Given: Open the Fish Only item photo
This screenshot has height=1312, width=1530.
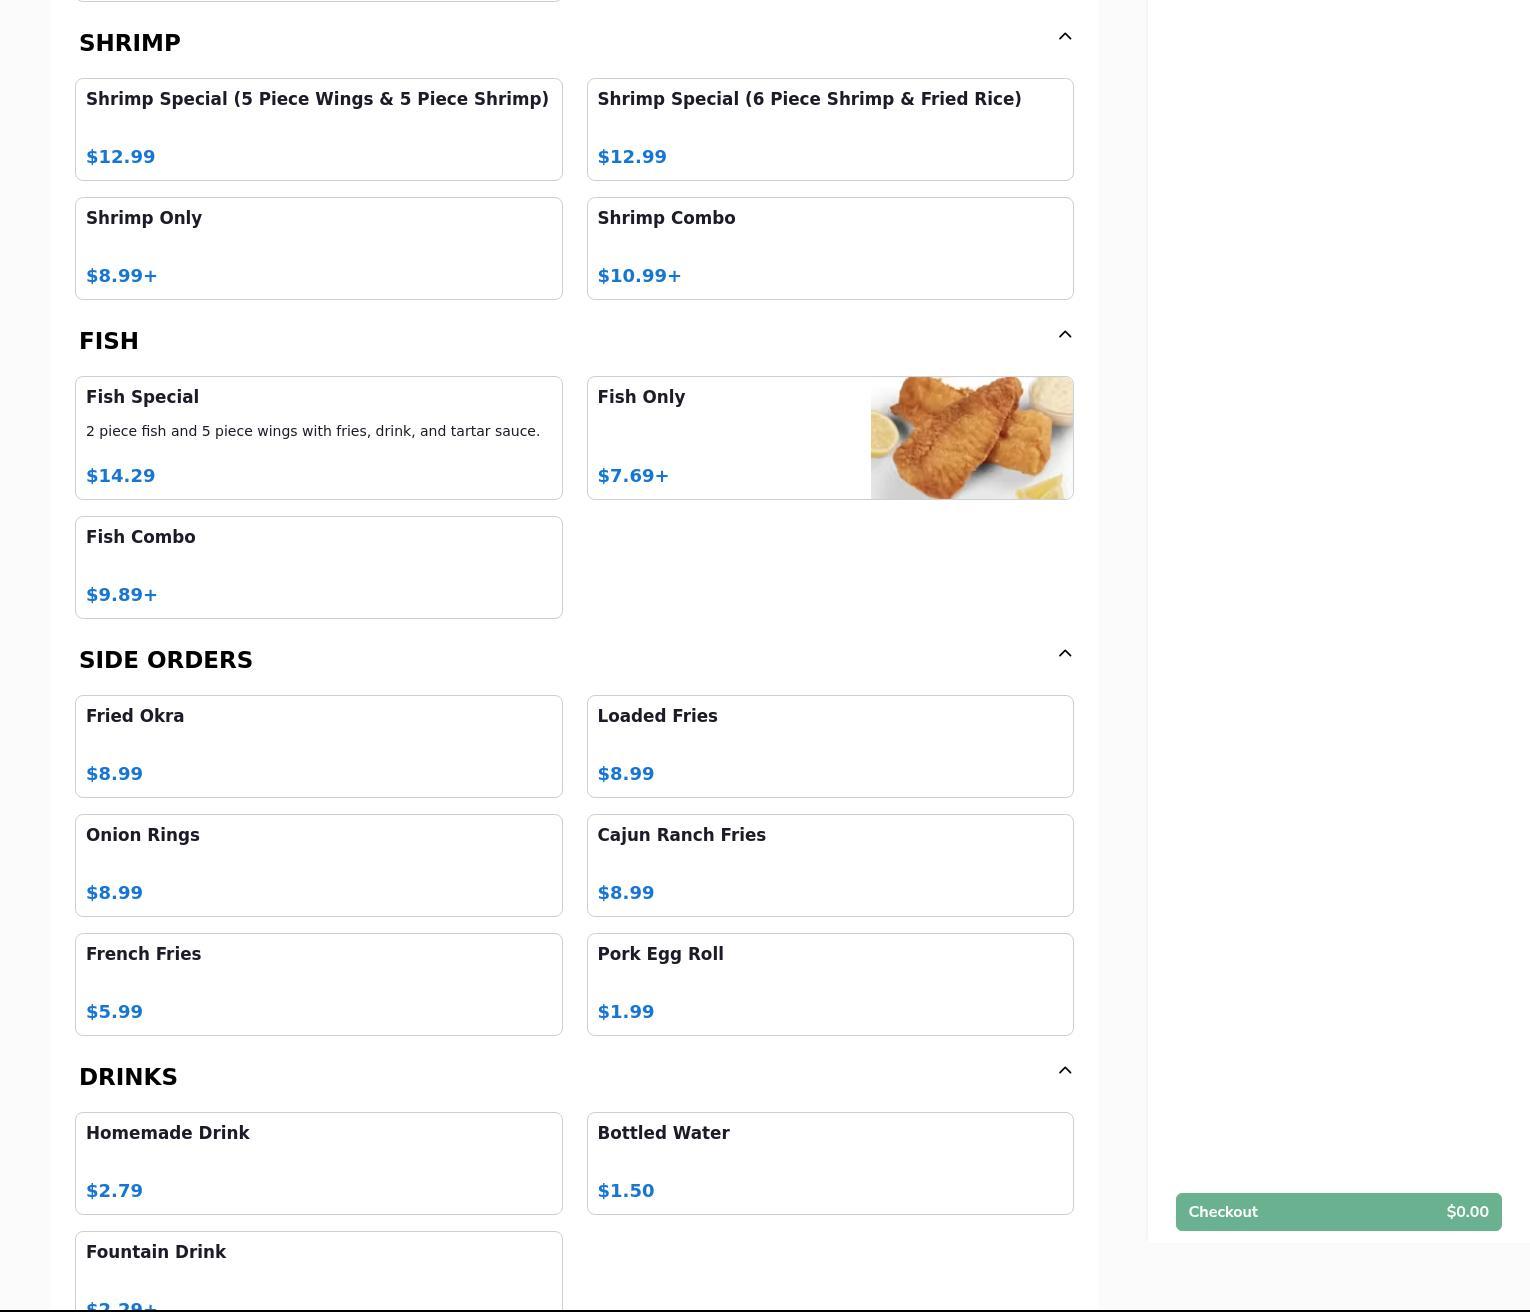Looking at the screenshot, I should (971, 438).
